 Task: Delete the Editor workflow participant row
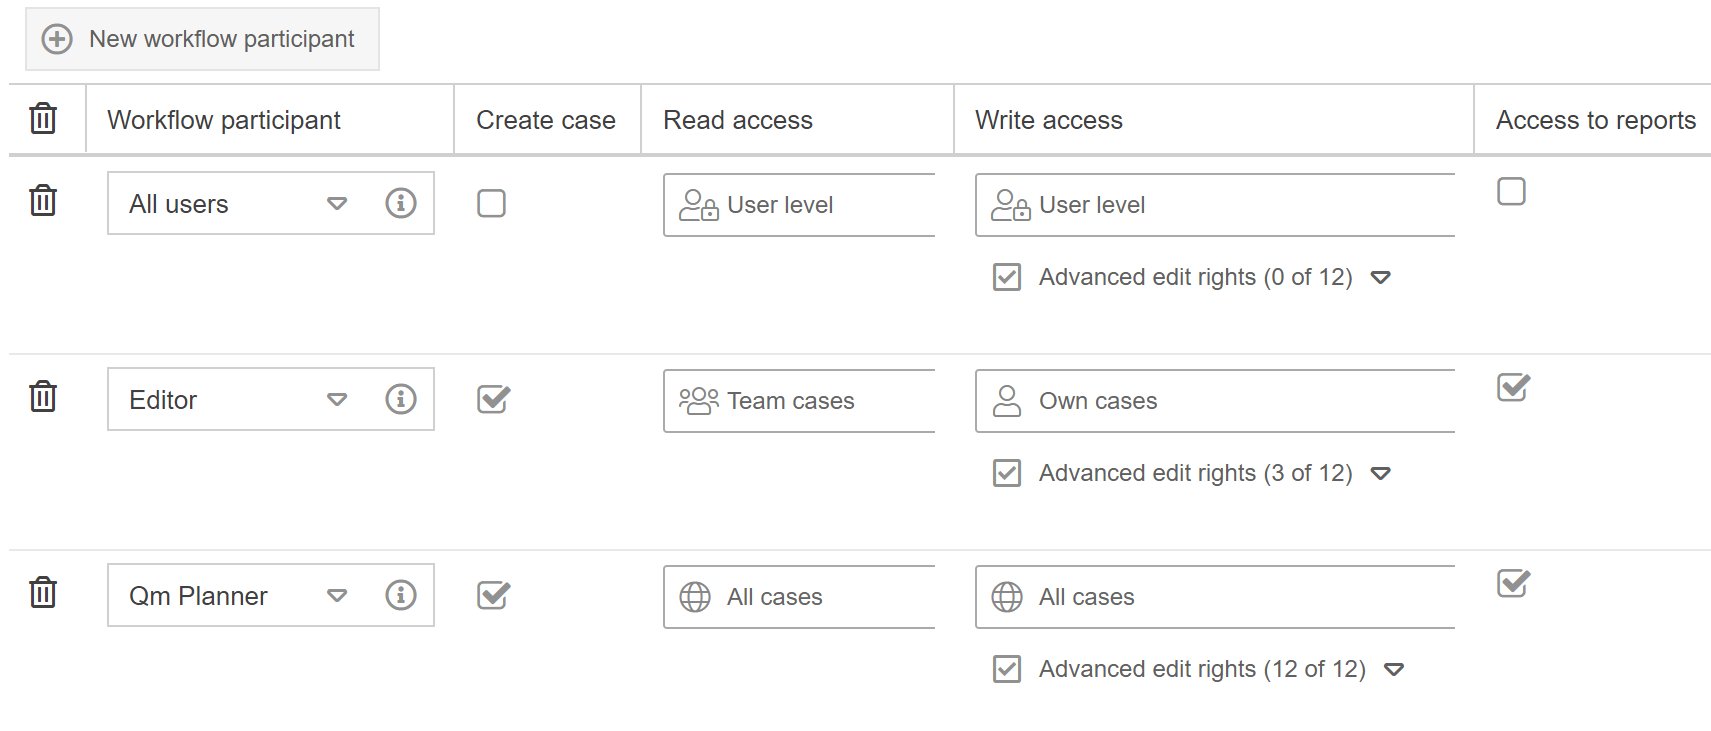point(43,397)
